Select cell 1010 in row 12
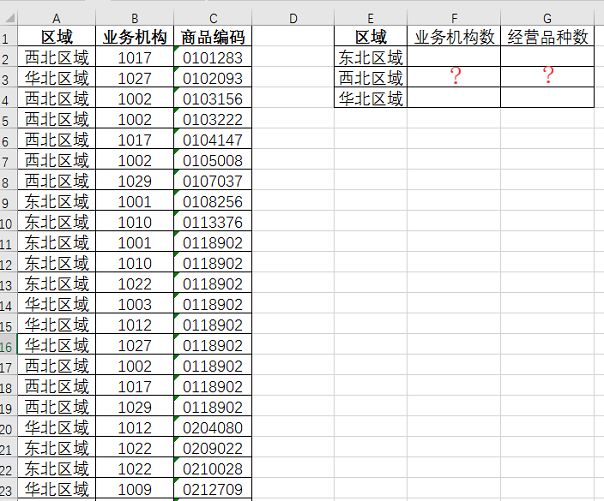 (x=134, y=263)
